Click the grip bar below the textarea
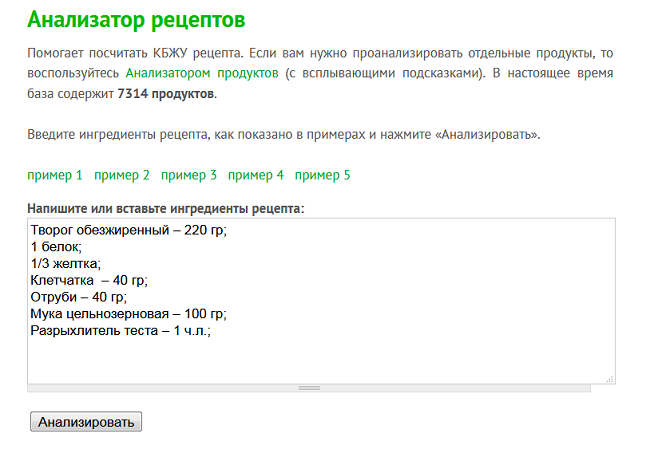This screenshot has width=650, height=449. coord(309,388)
